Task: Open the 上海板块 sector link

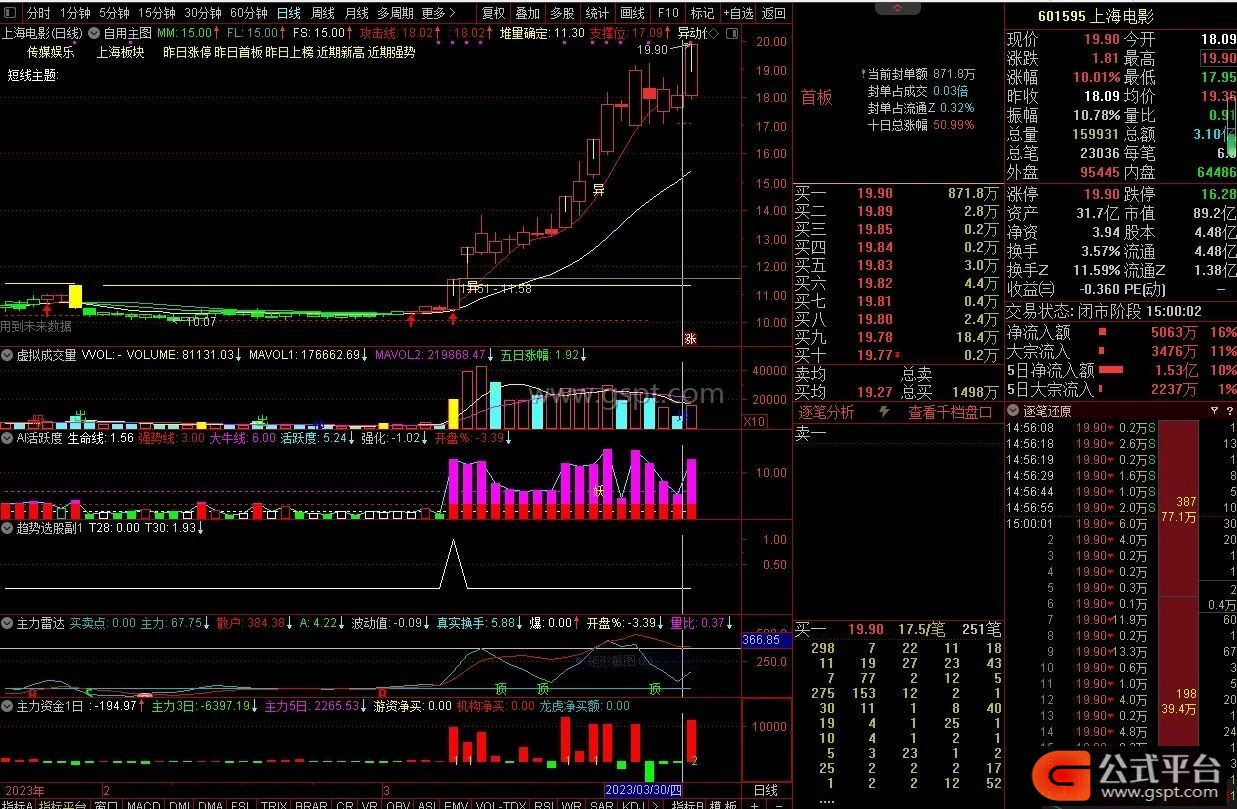Action: [120, 52]
